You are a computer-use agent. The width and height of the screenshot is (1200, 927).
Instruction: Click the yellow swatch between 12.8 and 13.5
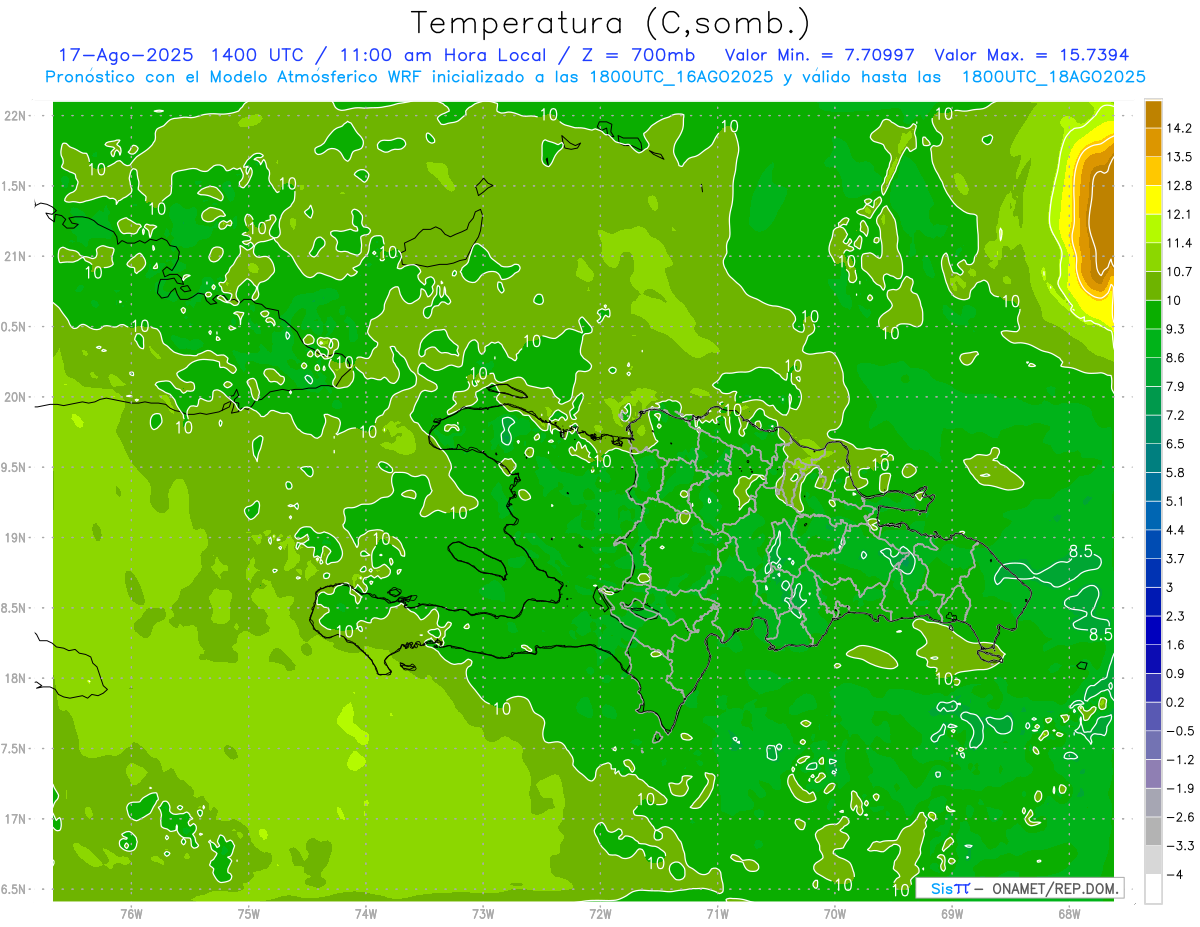(1153, 171)
